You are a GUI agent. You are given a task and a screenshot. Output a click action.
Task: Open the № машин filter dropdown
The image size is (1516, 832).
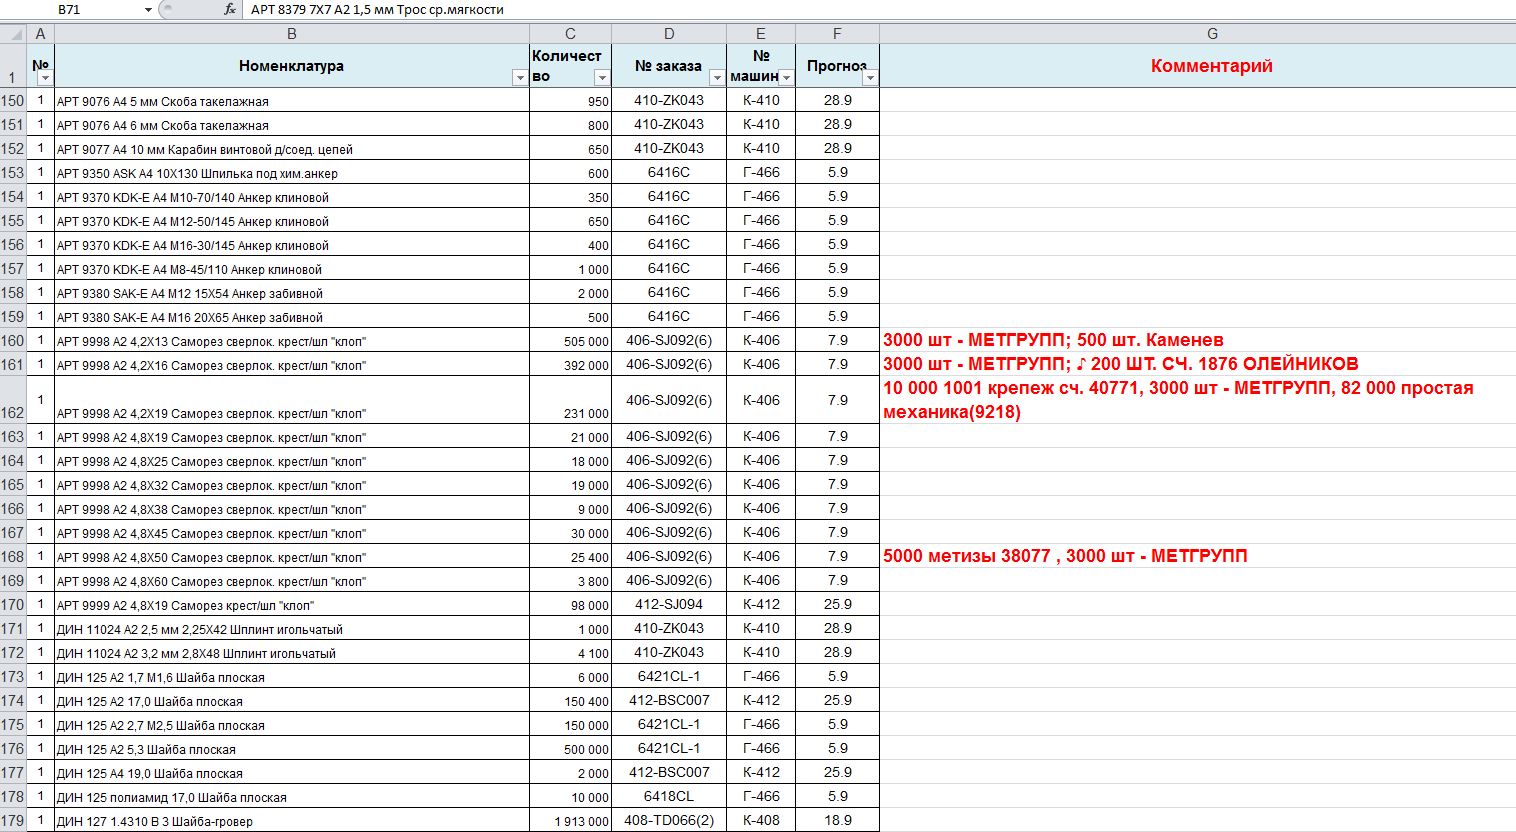[786, 77]
